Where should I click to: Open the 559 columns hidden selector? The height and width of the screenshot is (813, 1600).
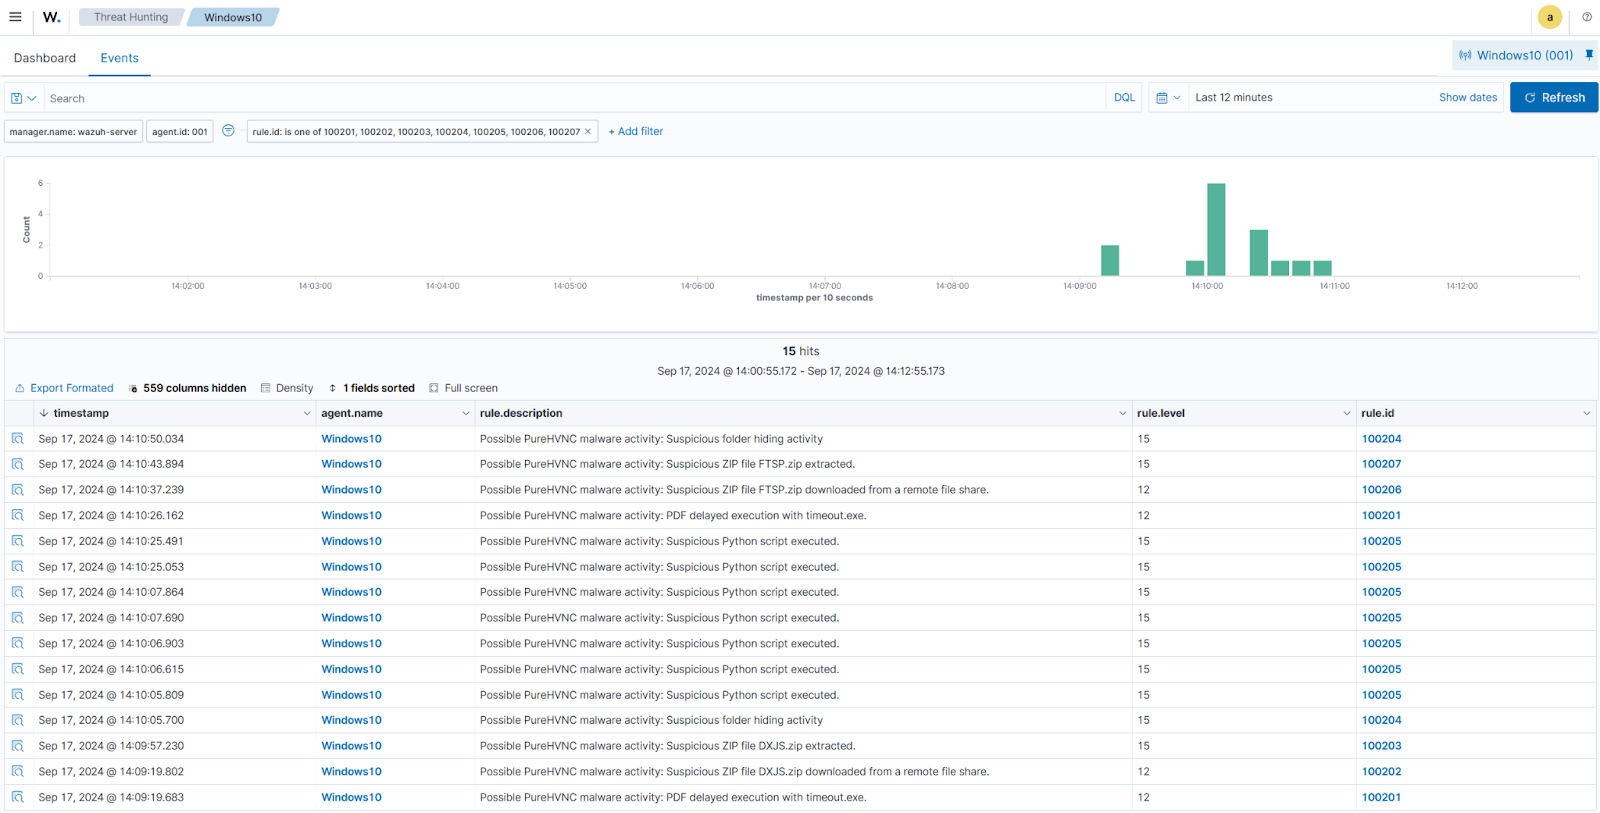(187, 388)
